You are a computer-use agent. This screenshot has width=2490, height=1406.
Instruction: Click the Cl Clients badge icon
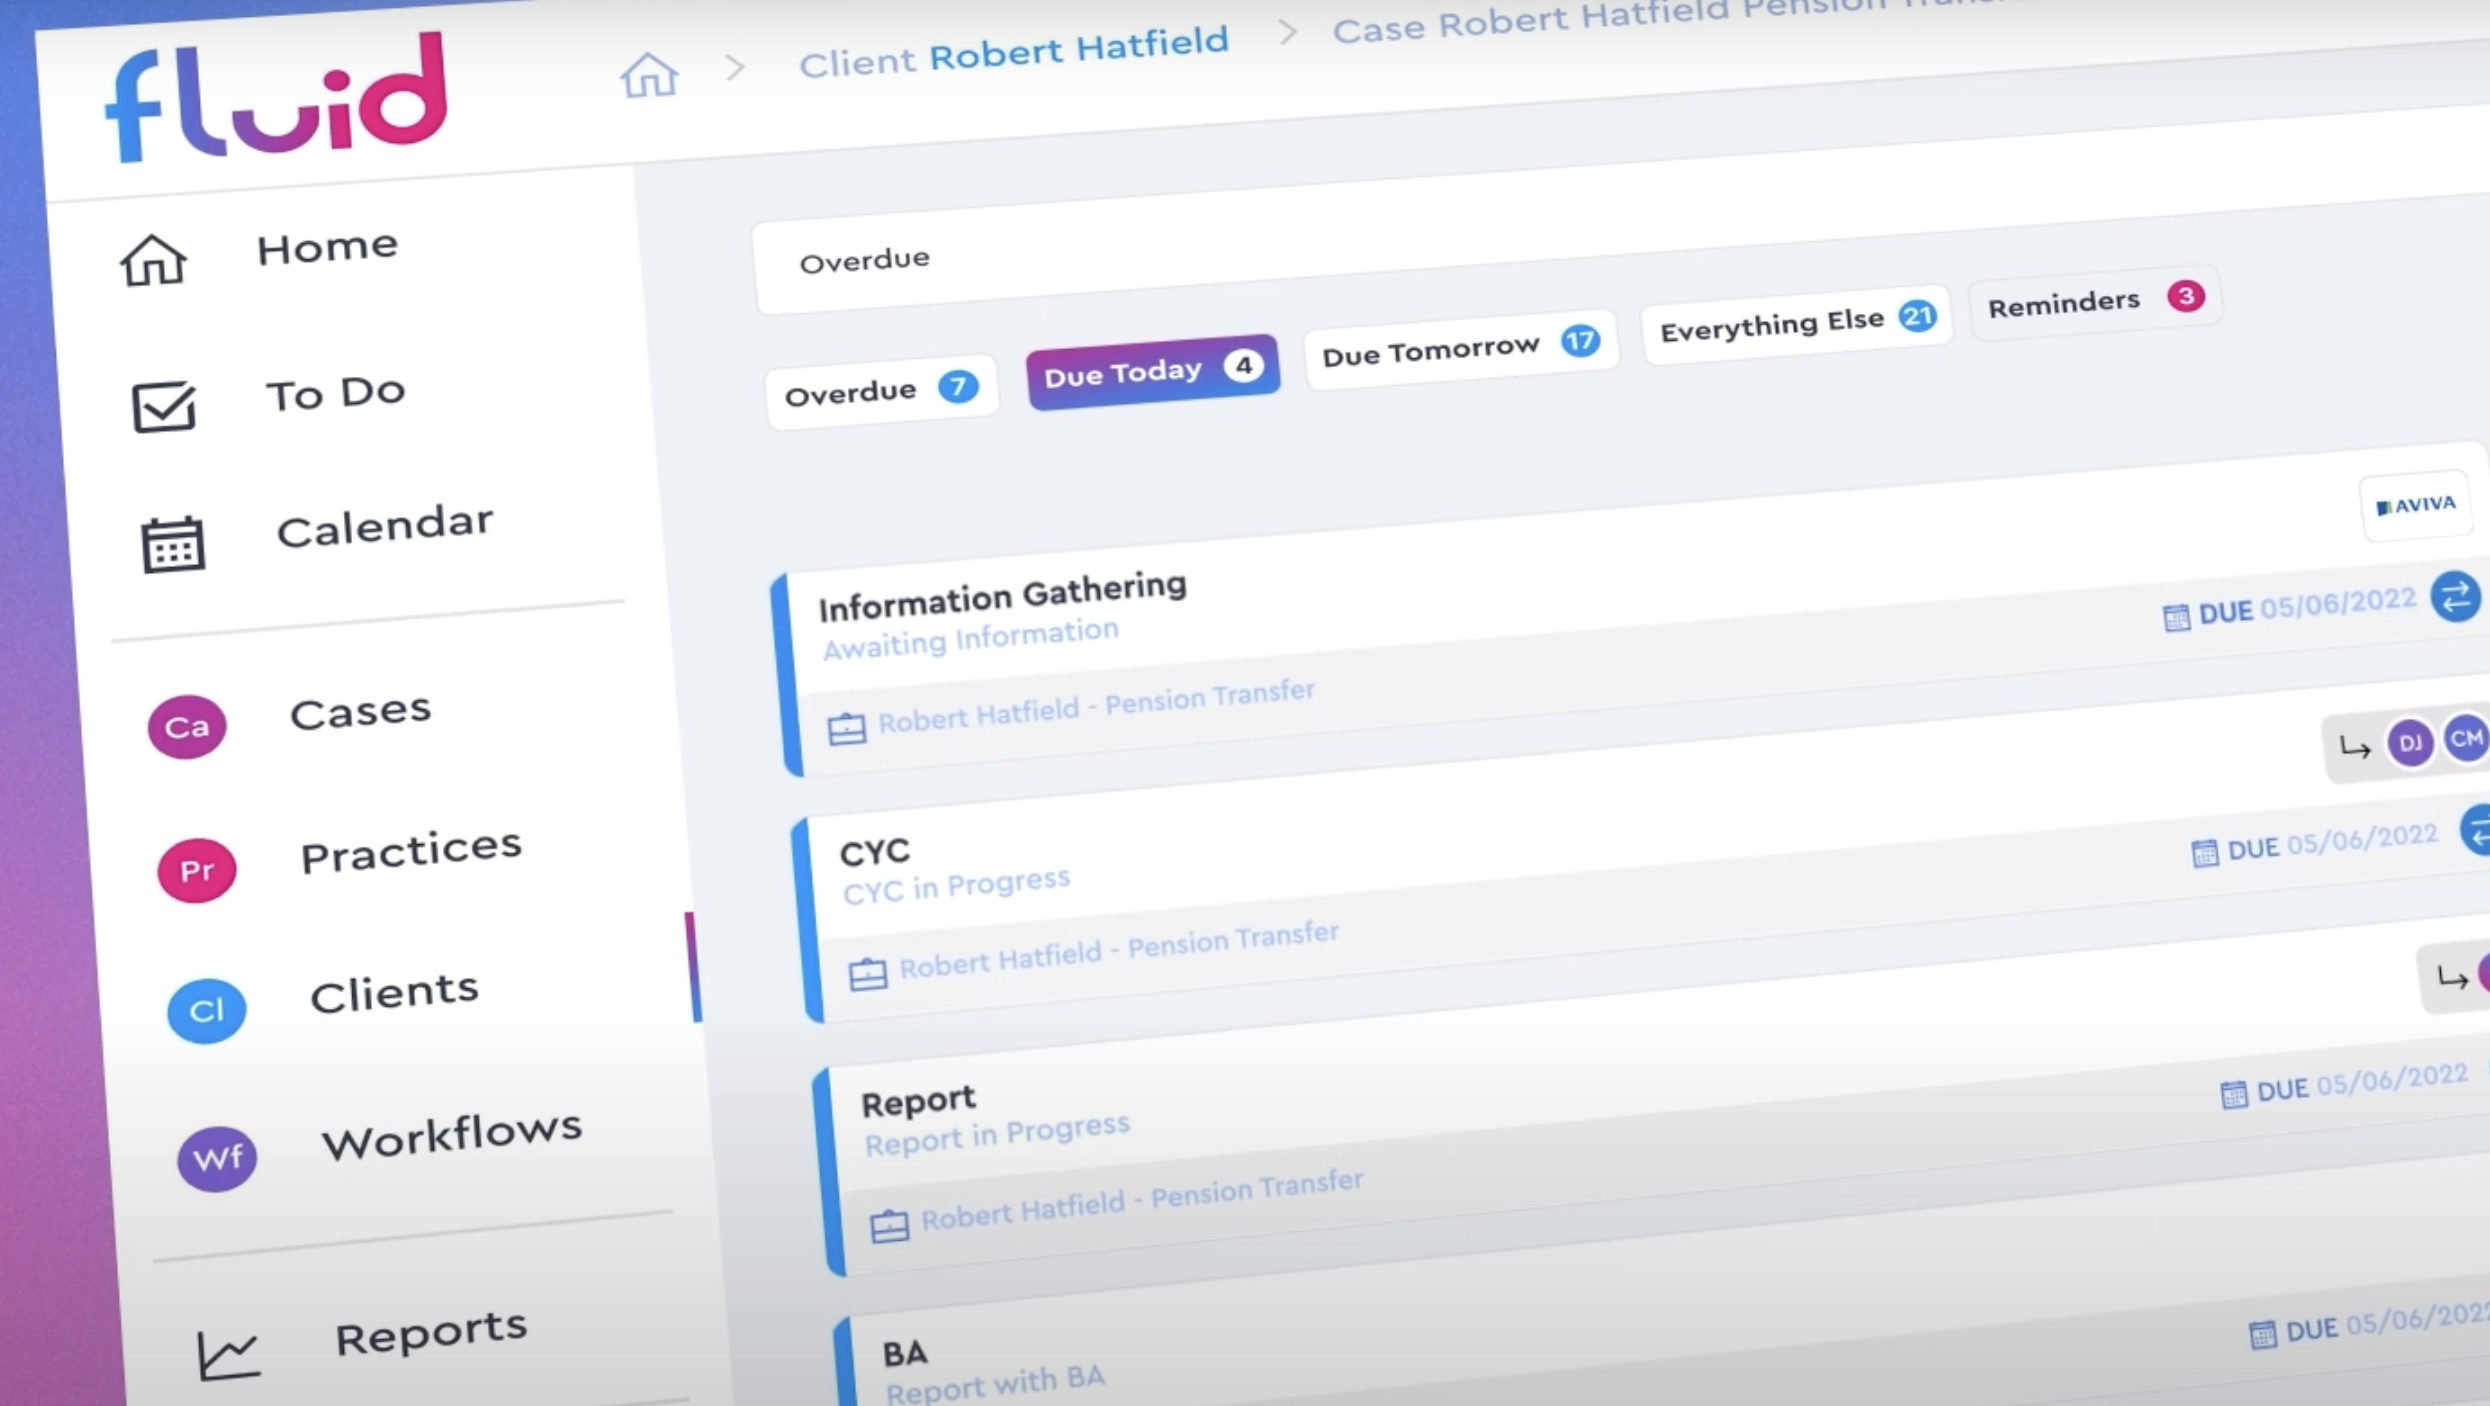pyautogui.click(x=207, y=1011)
